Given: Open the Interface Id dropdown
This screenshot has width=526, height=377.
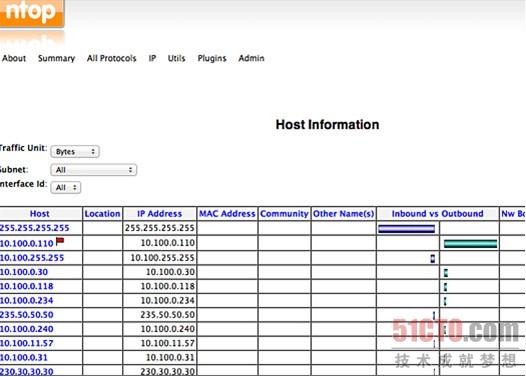Looking at the screenshot, I should 66,187.
